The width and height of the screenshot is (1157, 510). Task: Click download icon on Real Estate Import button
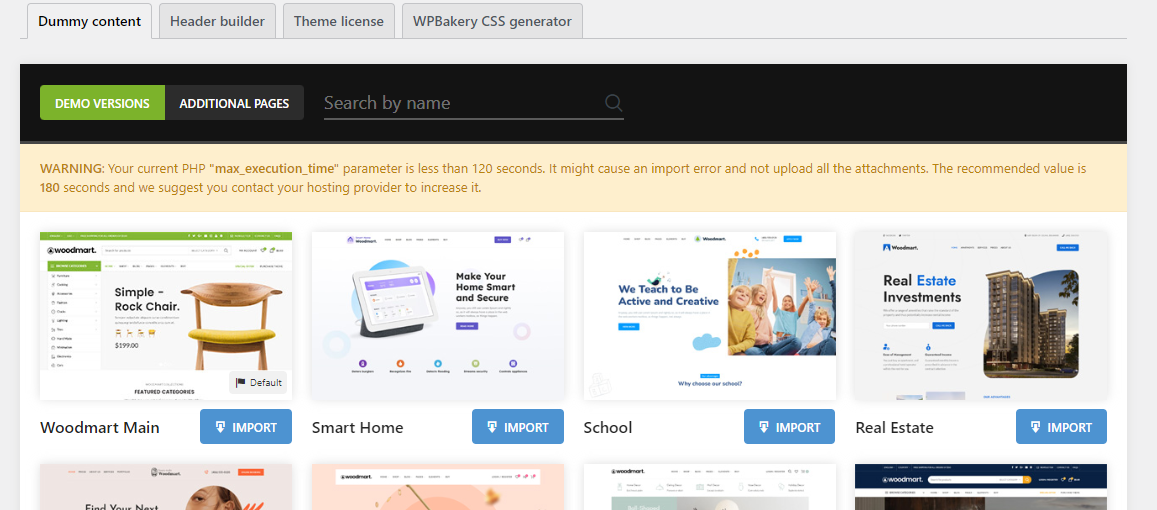[x=1036, y=427]
